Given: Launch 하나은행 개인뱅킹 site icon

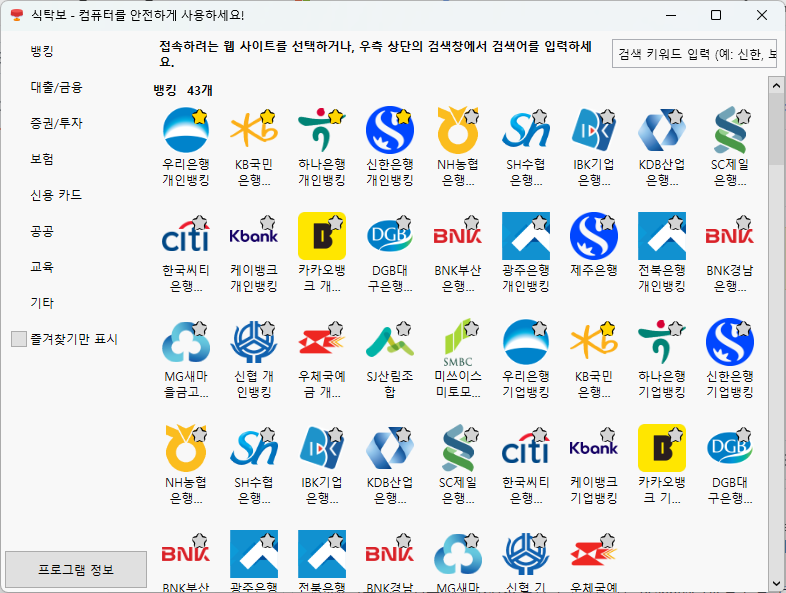Looking at the screenshot, I should (x=322, y=130).
